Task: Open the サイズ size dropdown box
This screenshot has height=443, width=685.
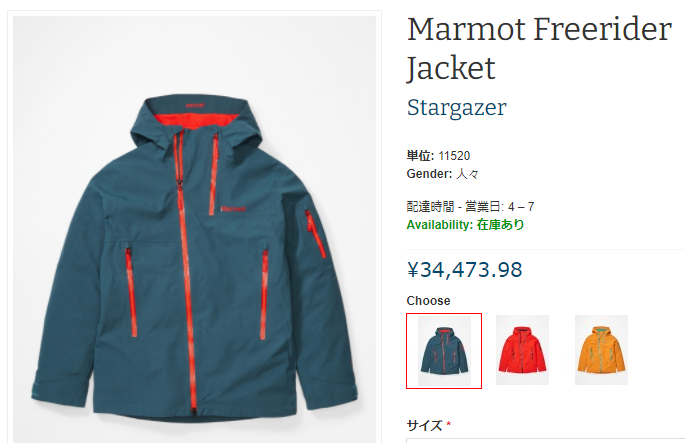Action: pyautogui.click(x=546, y=440)
